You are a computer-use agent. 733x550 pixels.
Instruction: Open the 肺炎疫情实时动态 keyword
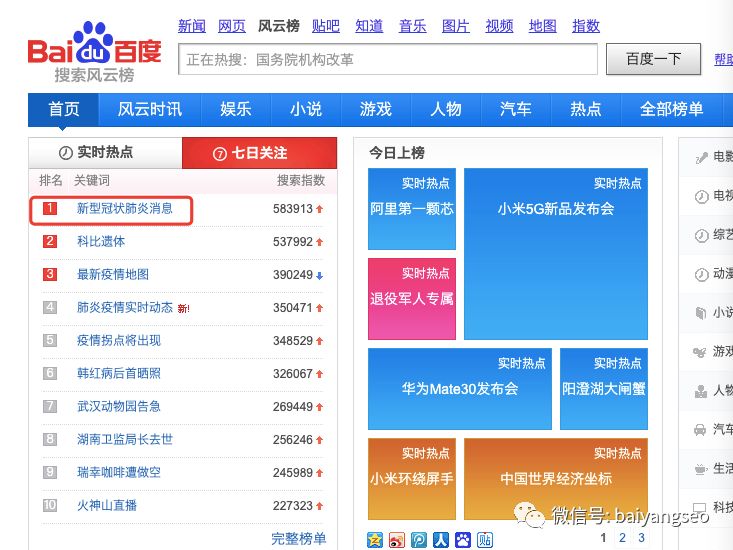(x=125, y=307)
